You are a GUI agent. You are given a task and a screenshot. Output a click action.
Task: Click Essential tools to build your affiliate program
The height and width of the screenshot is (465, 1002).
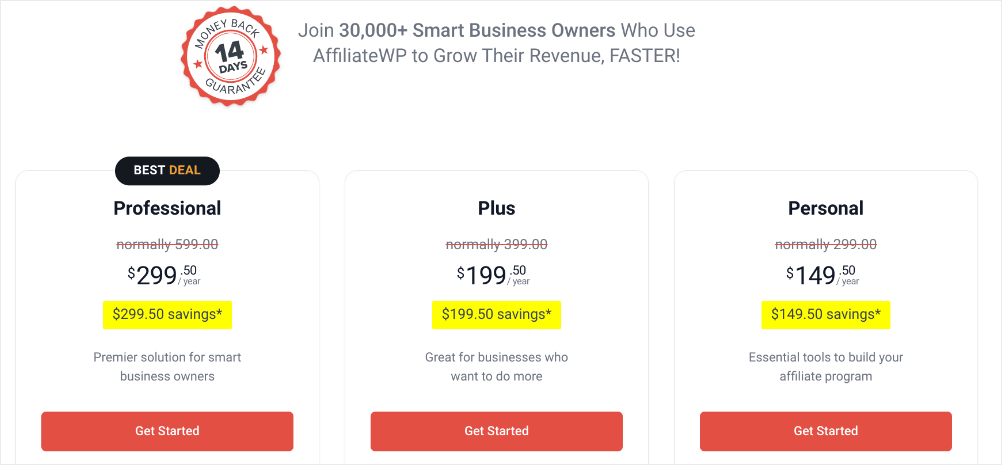(826, 367)
